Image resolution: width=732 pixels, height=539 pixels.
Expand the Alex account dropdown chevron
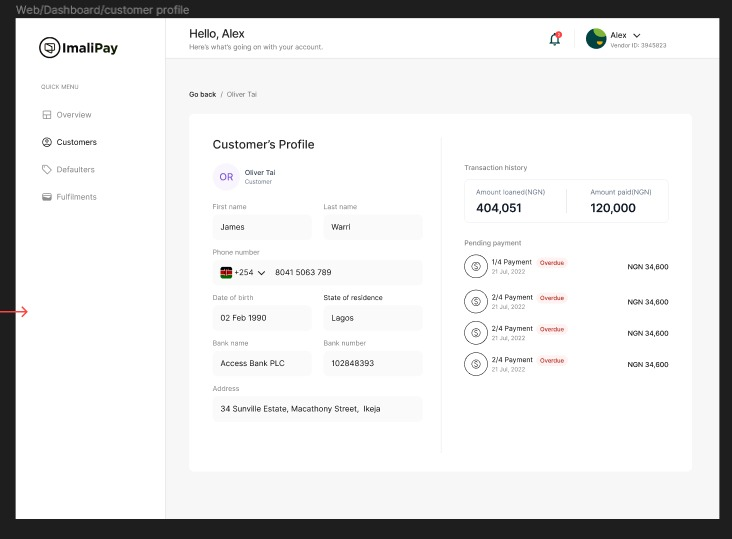(x=637, y=35)
